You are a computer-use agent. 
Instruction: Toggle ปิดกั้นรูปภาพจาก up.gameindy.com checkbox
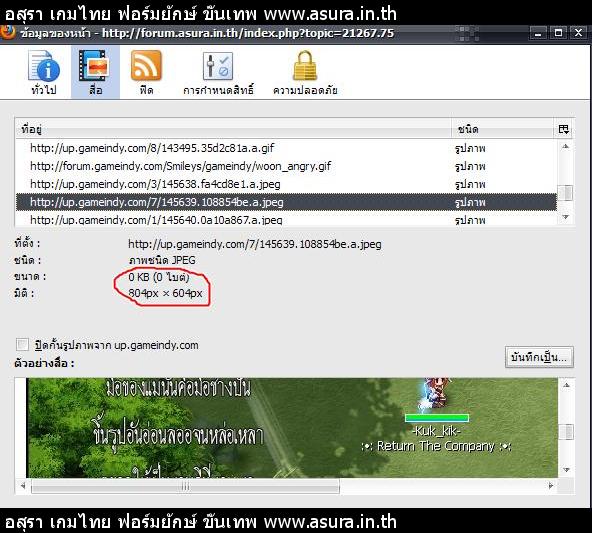[22, 344]
